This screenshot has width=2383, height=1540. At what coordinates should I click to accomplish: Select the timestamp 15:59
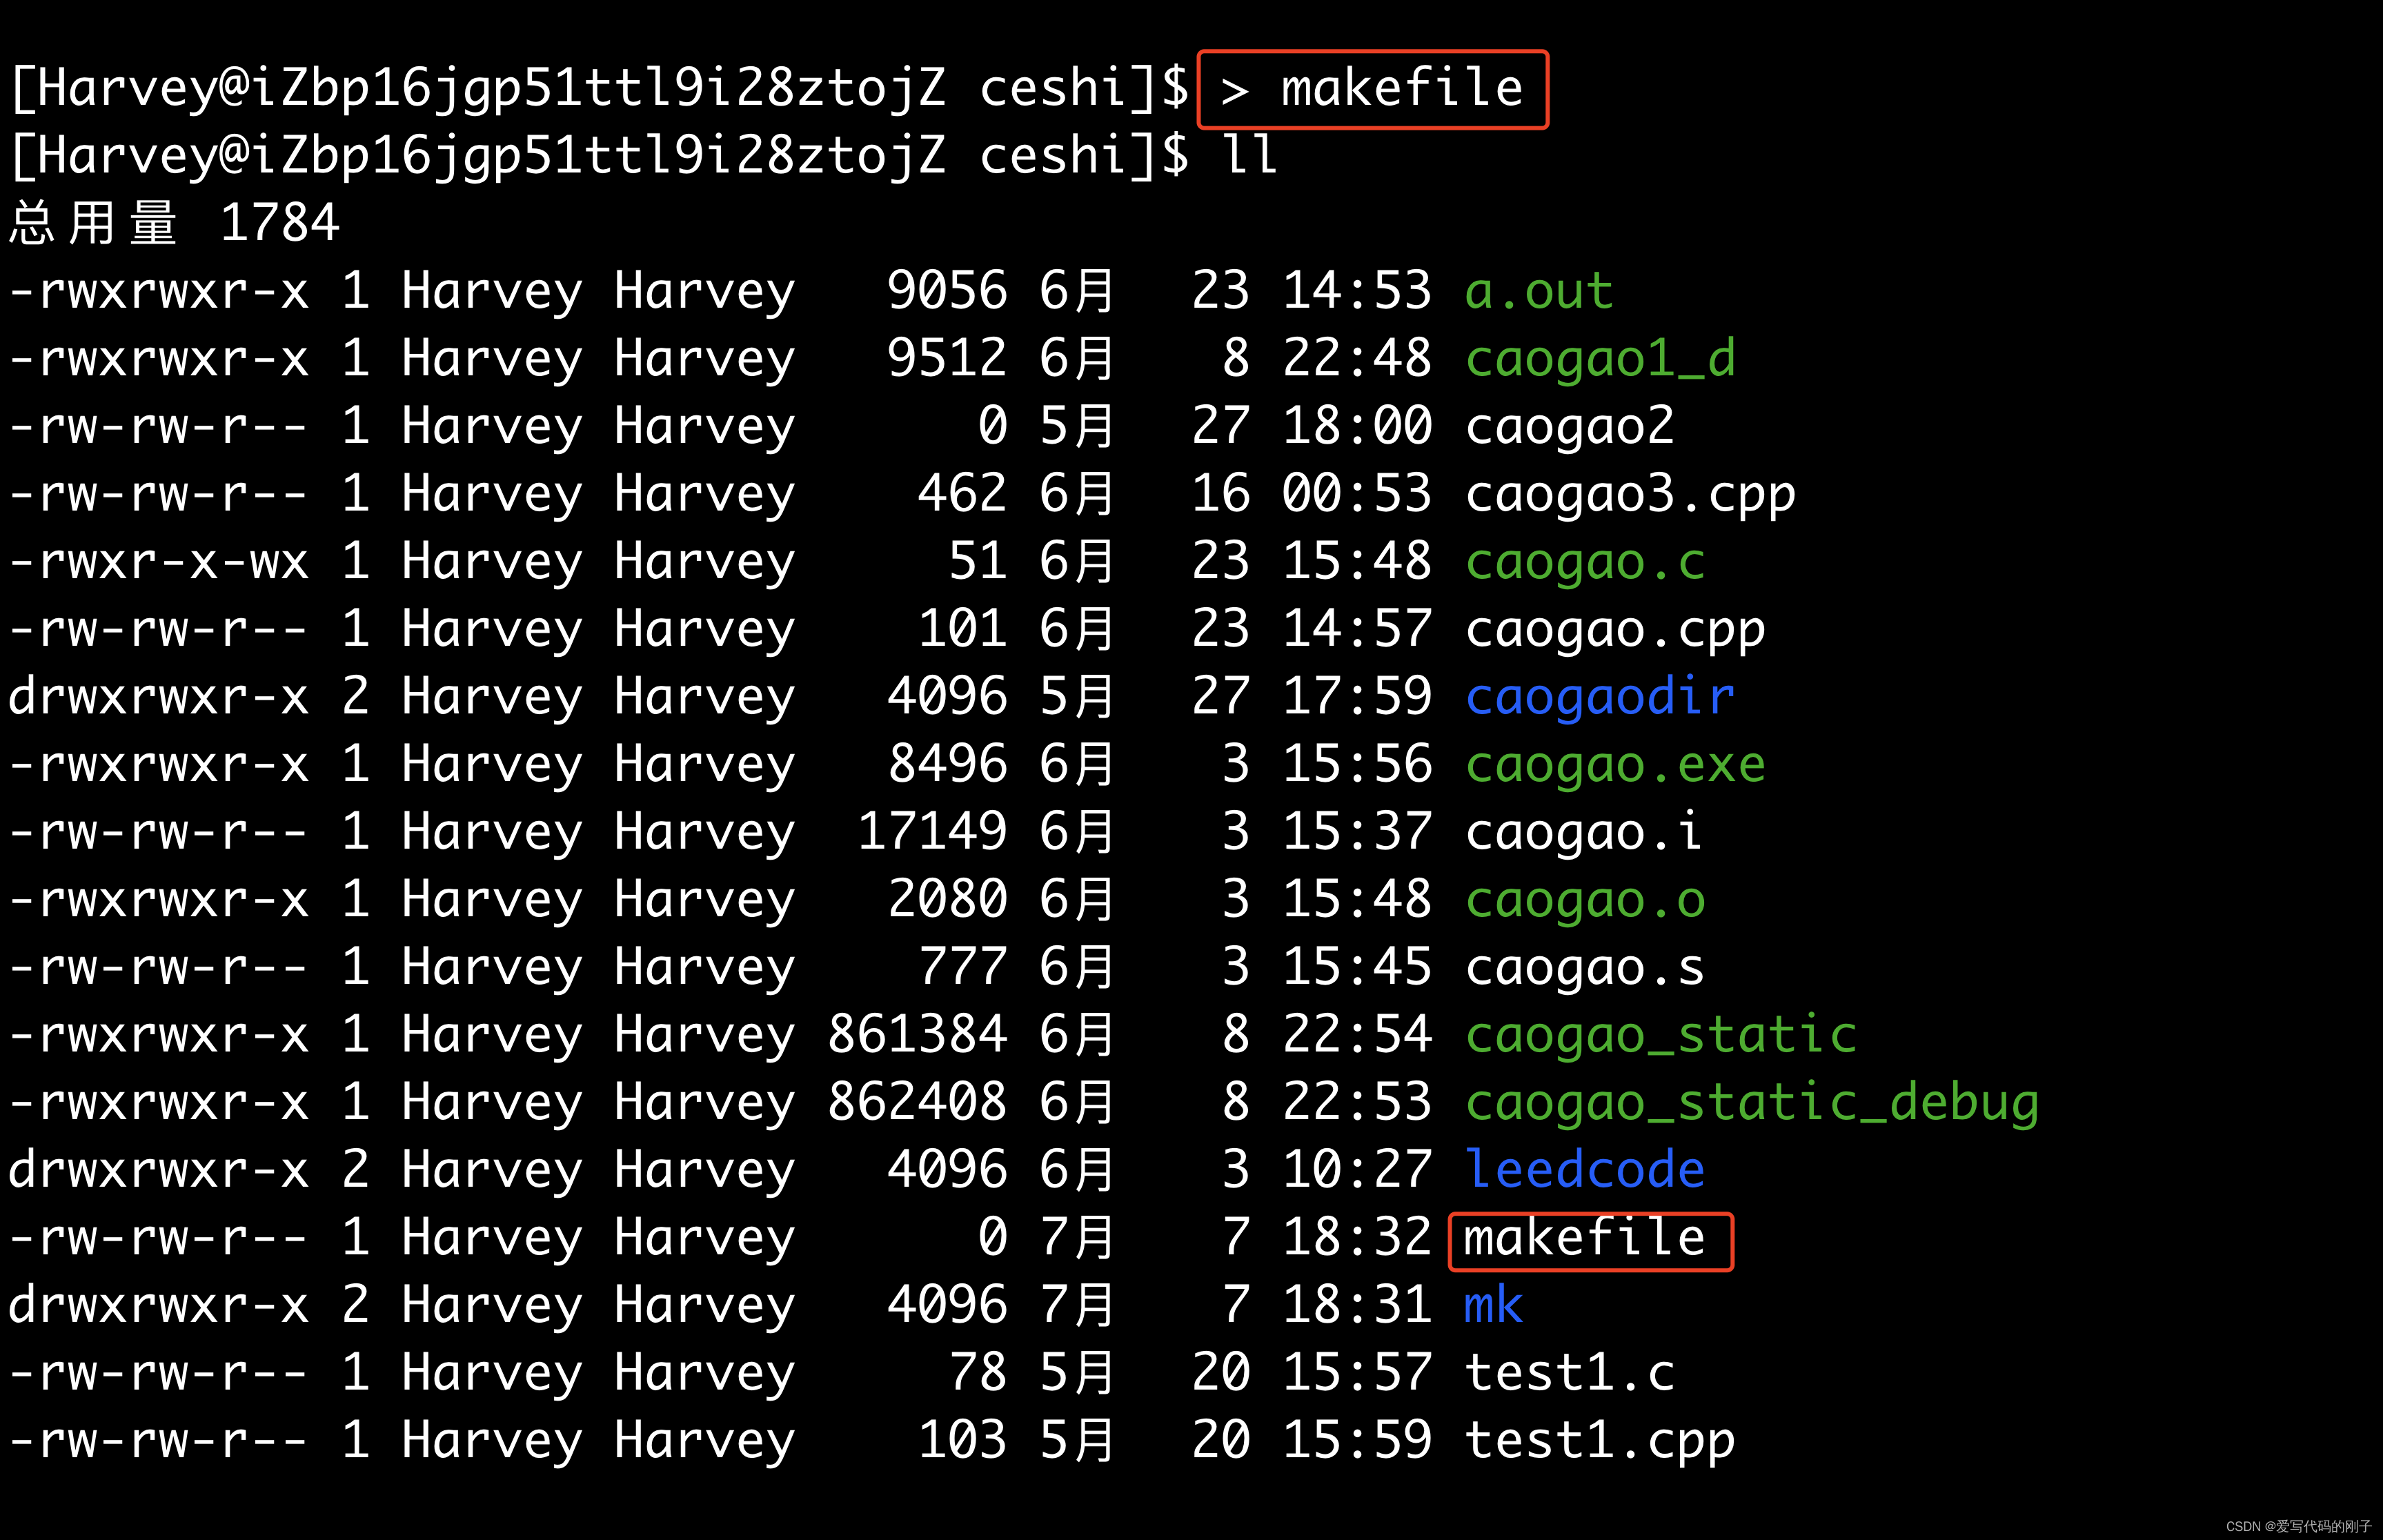pyautogui.click(x=1357, y=1440)
